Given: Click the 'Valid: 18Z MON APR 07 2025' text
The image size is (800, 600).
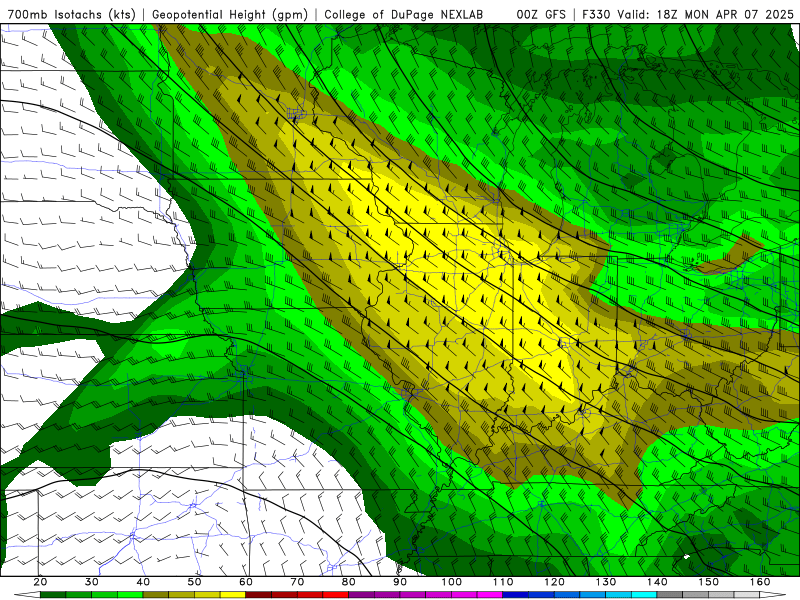Looking at the screenshot, I should point(706,14).
